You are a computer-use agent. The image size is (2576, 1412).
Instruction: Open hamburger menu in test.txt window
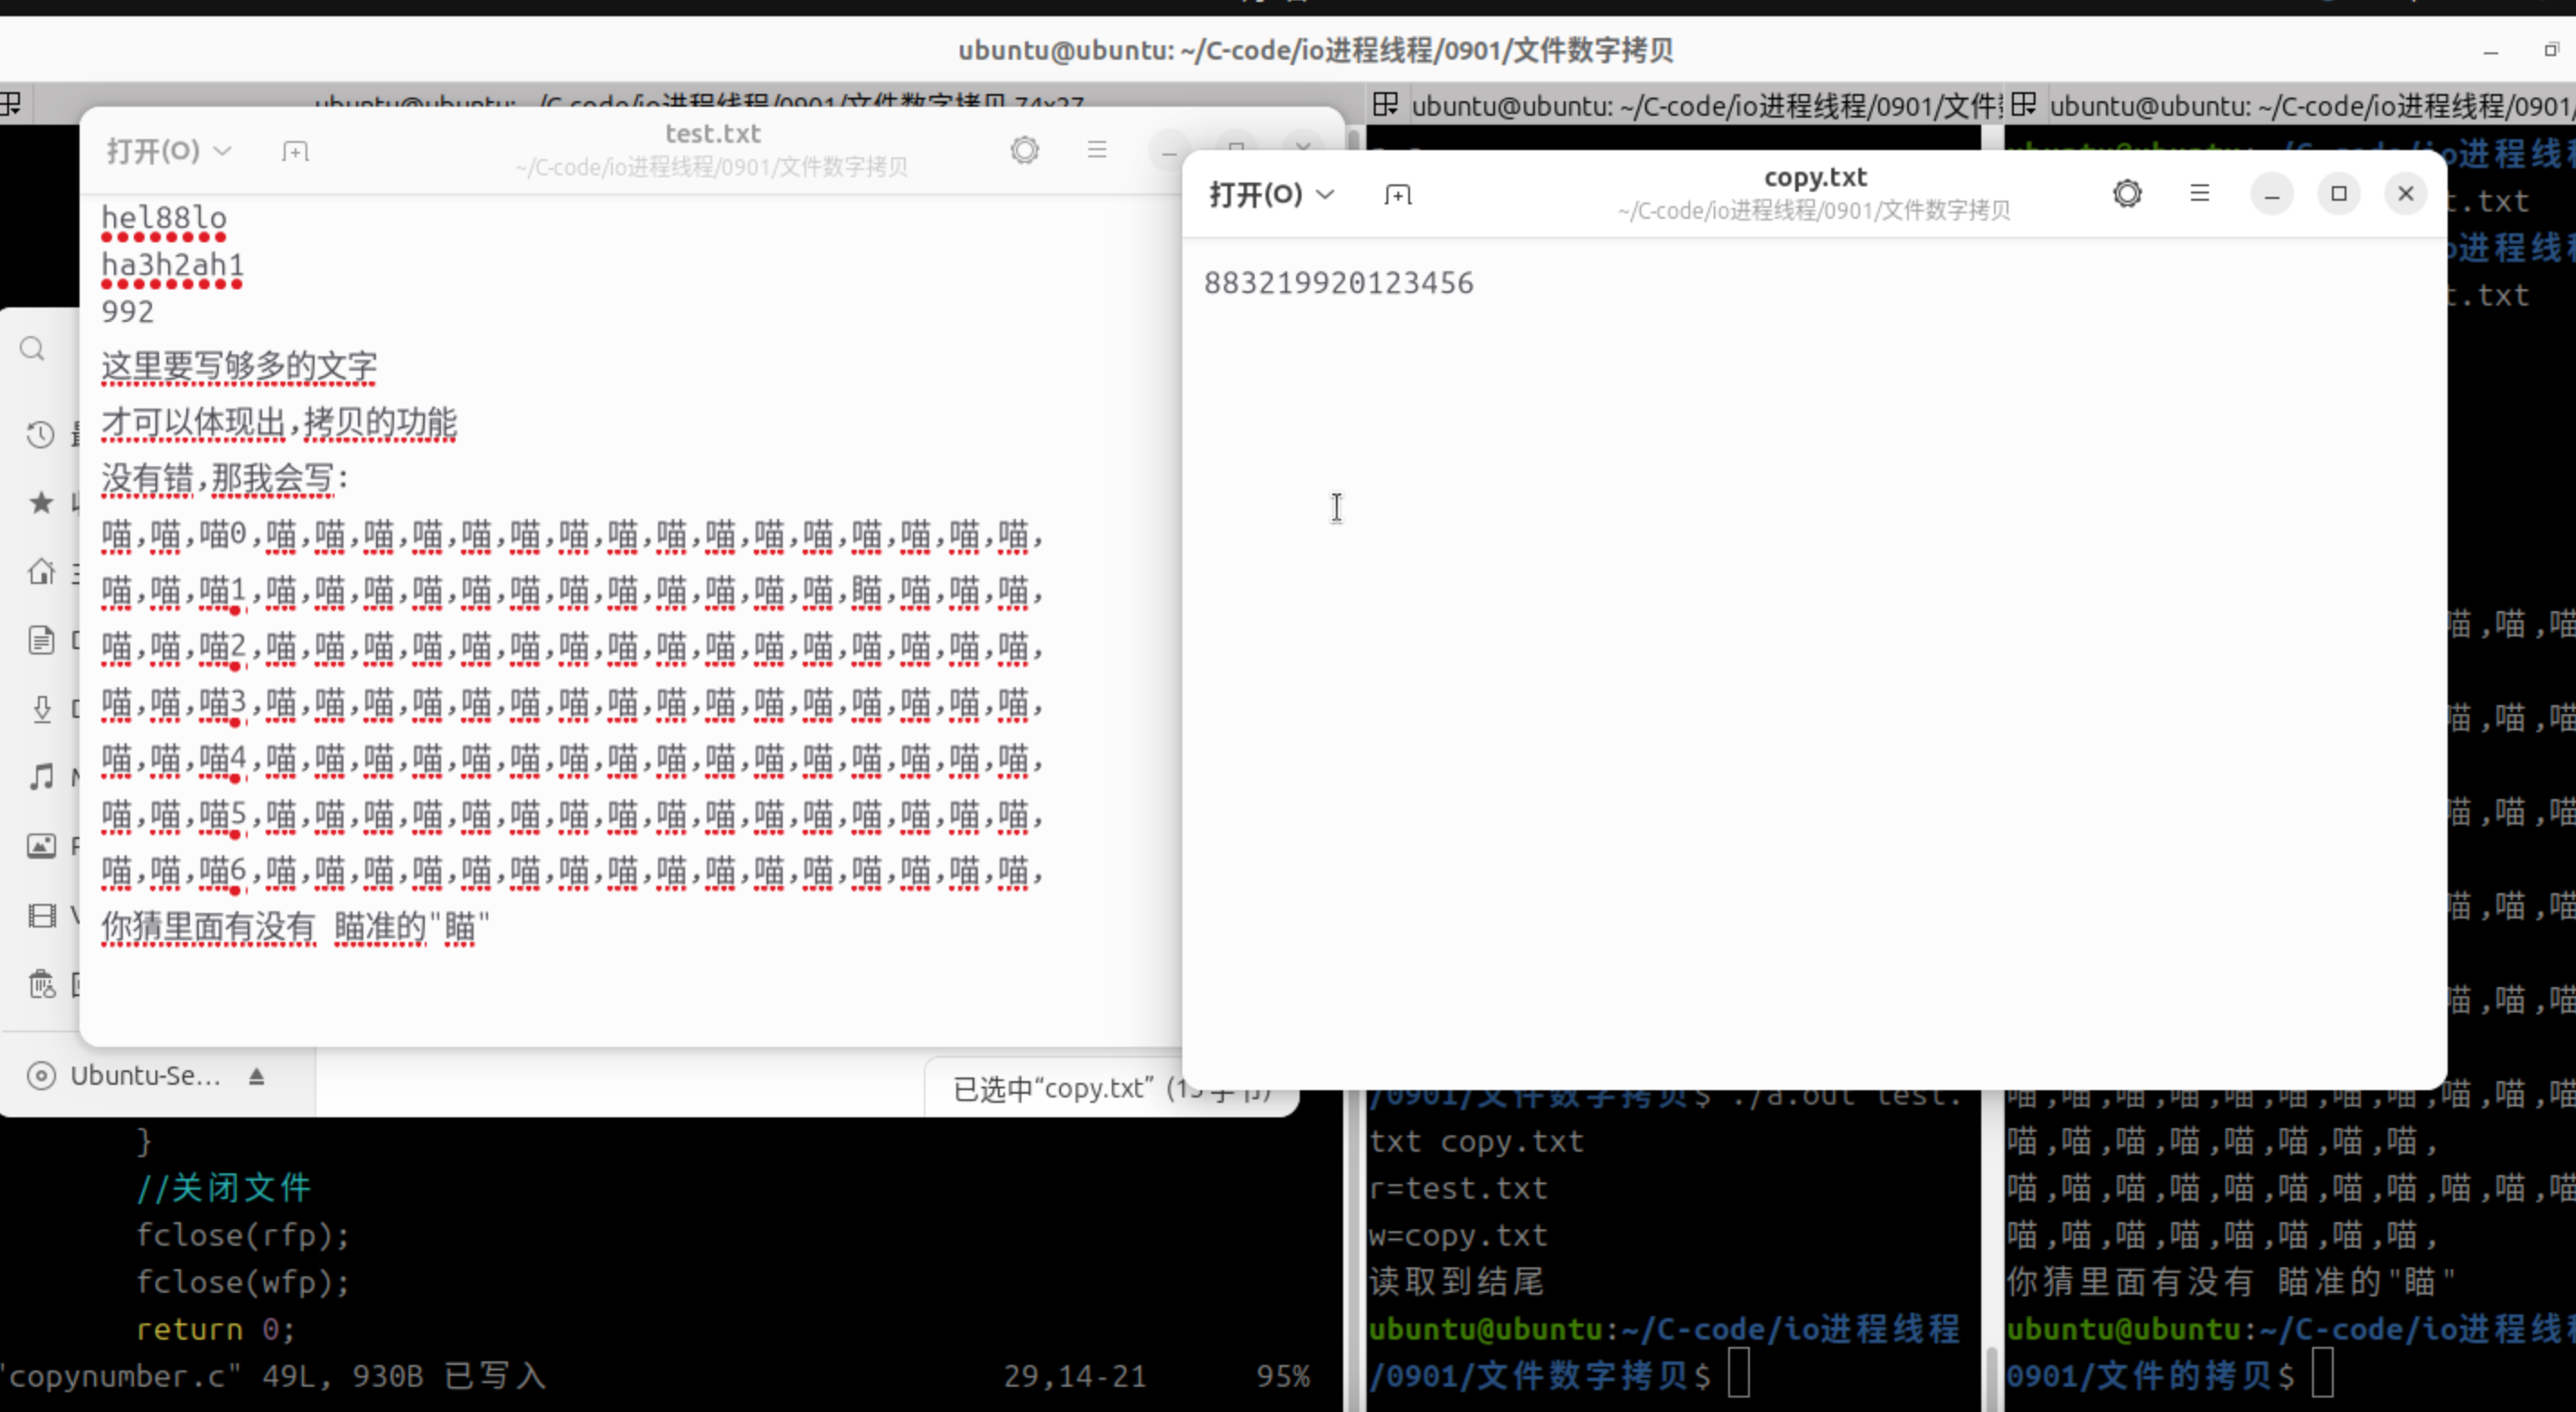click(1097, 150)
